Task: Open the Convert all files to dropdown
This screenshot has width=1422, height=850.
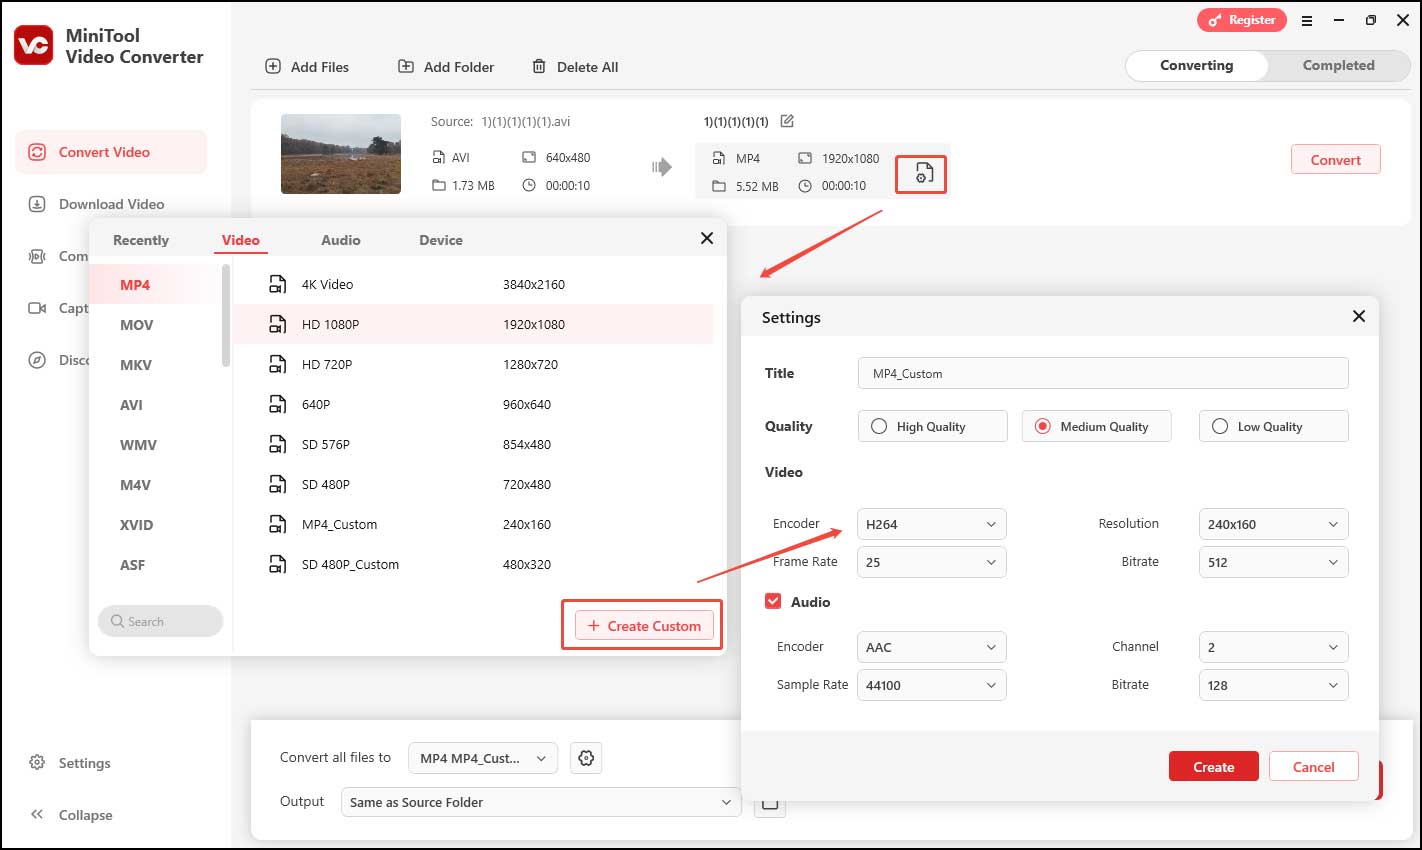Action: (x=483, y=758)
